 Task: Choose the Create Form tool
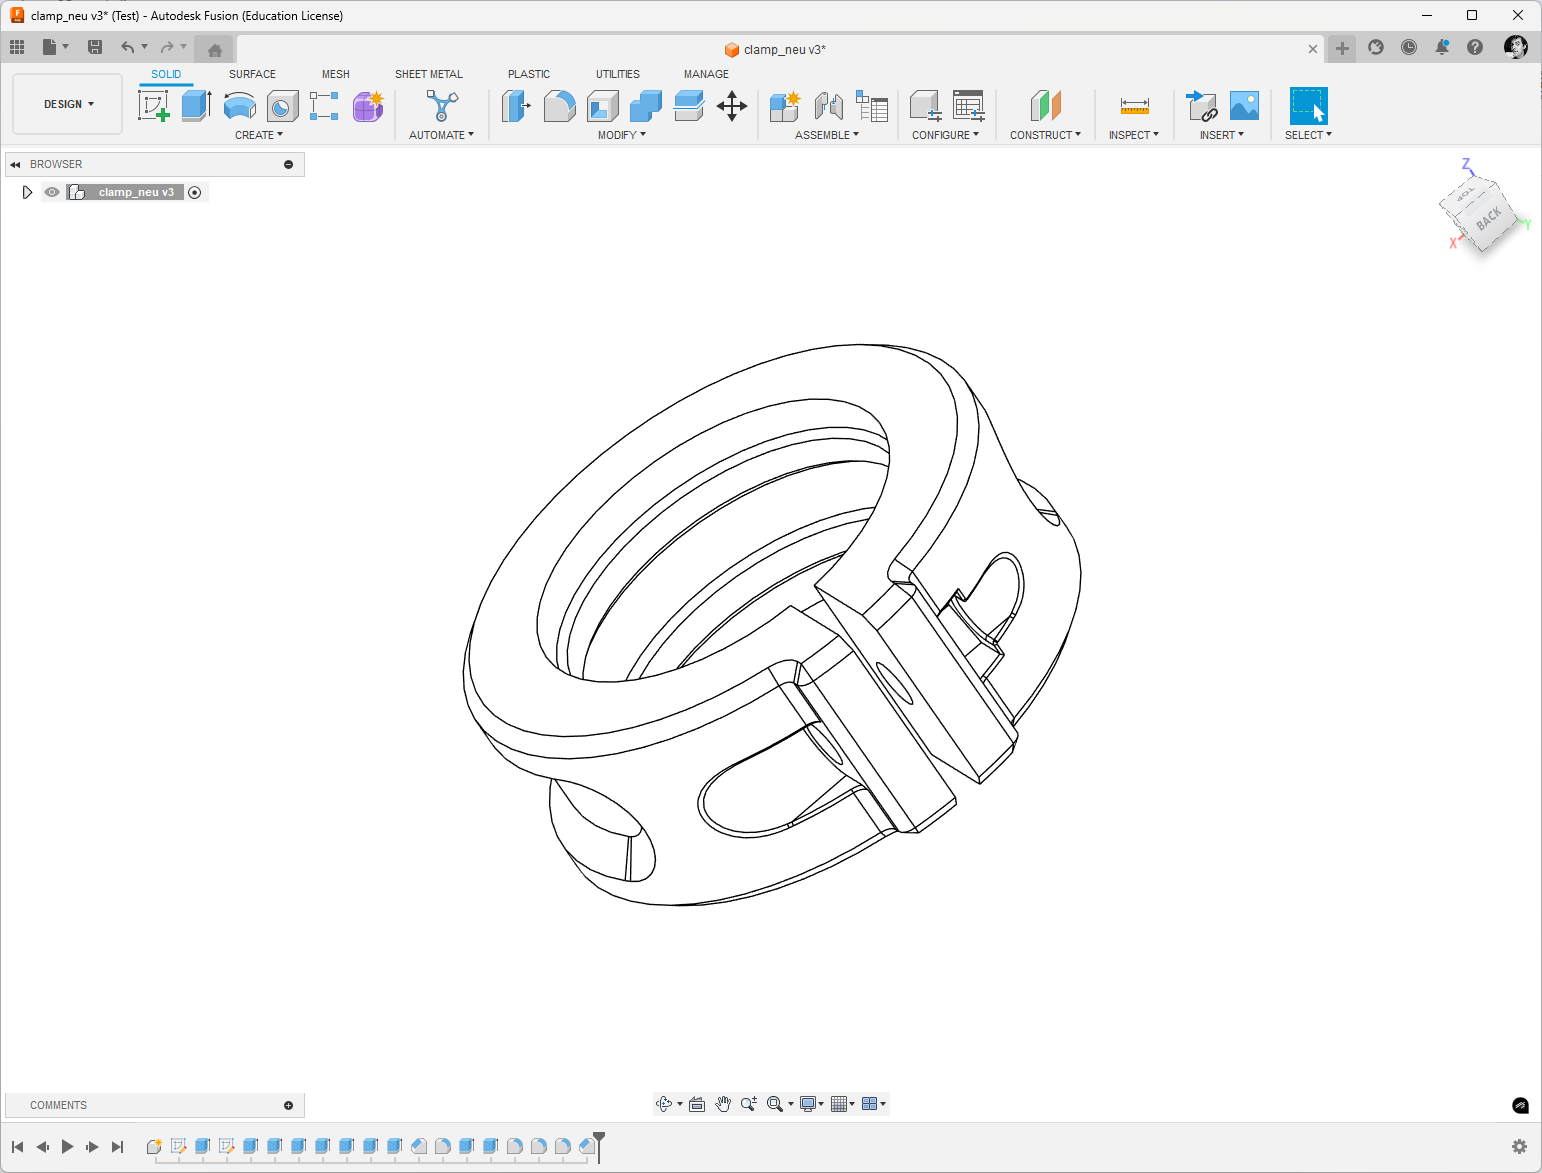(368, 105)
